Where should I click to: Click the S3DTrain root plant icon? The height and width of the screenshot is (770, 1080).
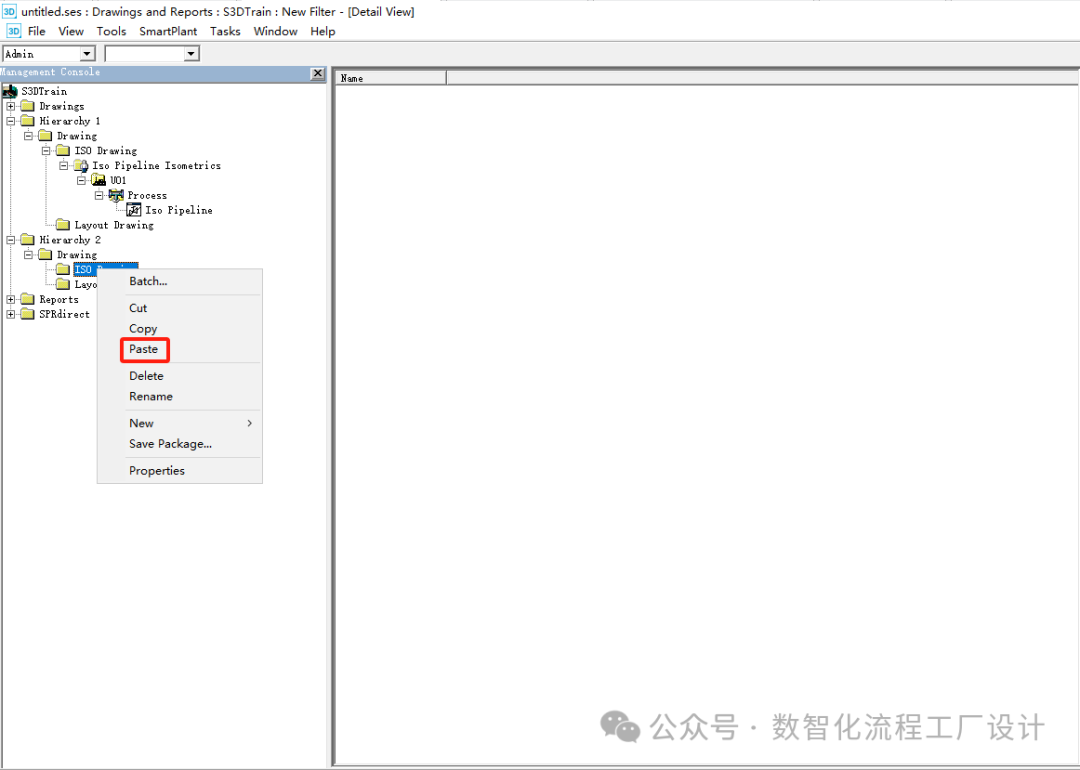pos(10,91)
